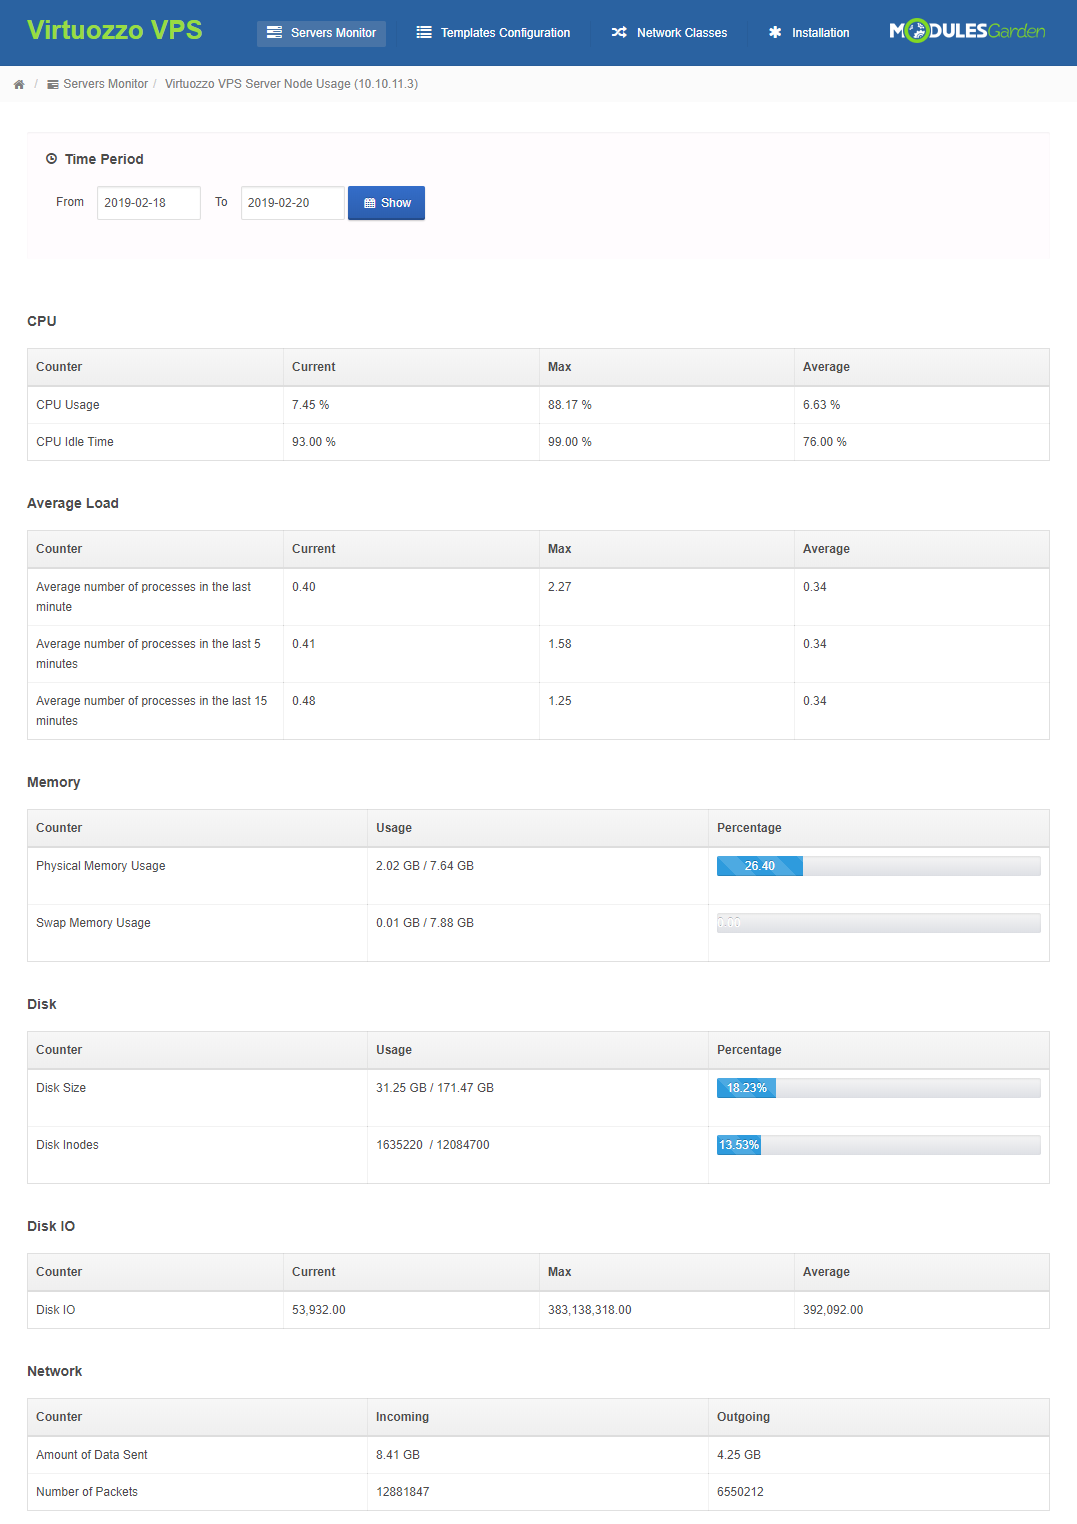Open the Installation tab
This screenshot has width=1077, height=1524.
click(x=809, y=33)
